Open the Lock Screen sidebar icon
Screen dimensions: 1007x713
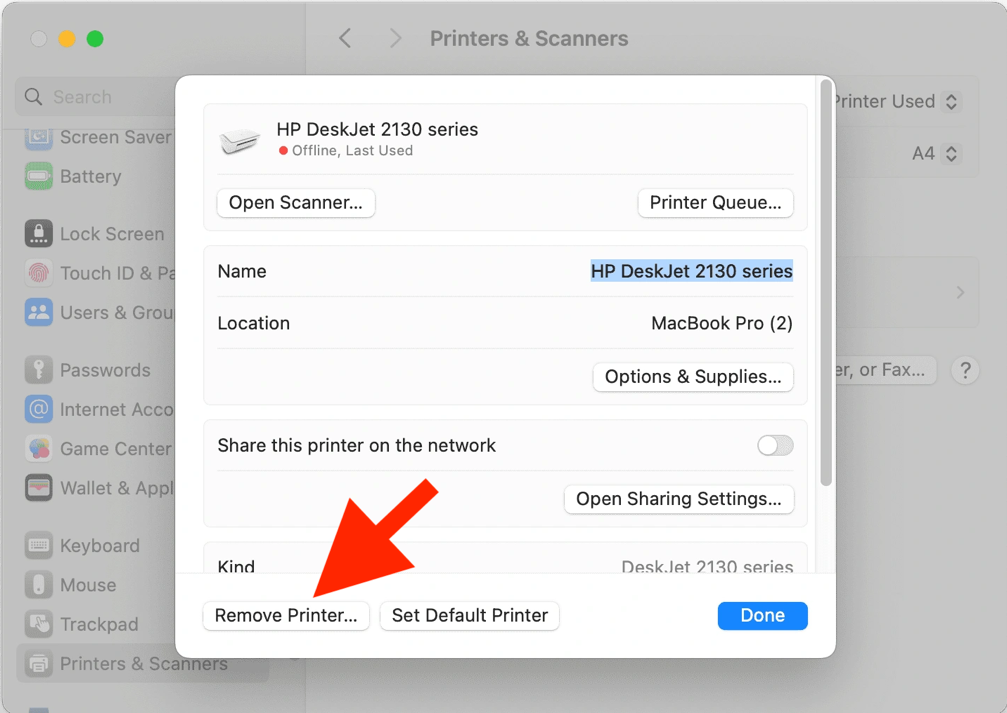click(x=39, y=234)
